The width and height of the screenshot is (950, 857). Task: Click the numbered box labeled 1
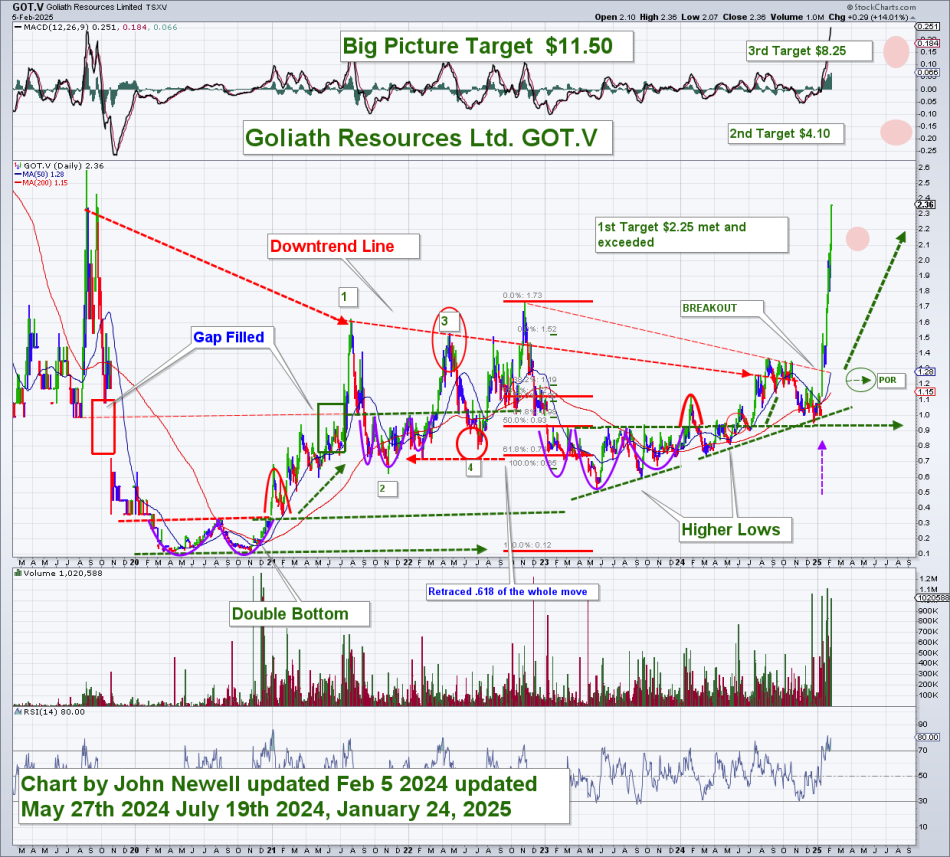click(x=344, y=296)
